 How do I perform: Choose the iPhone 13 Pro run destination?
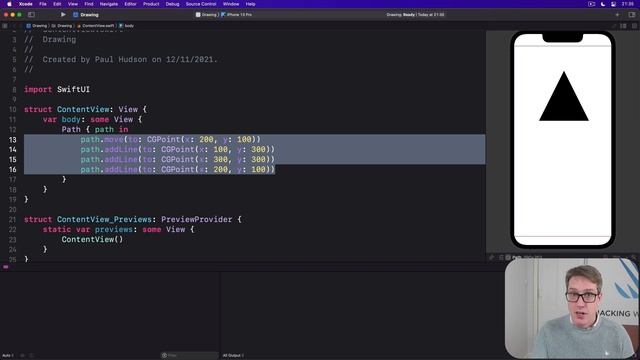[x=237, y=15]
